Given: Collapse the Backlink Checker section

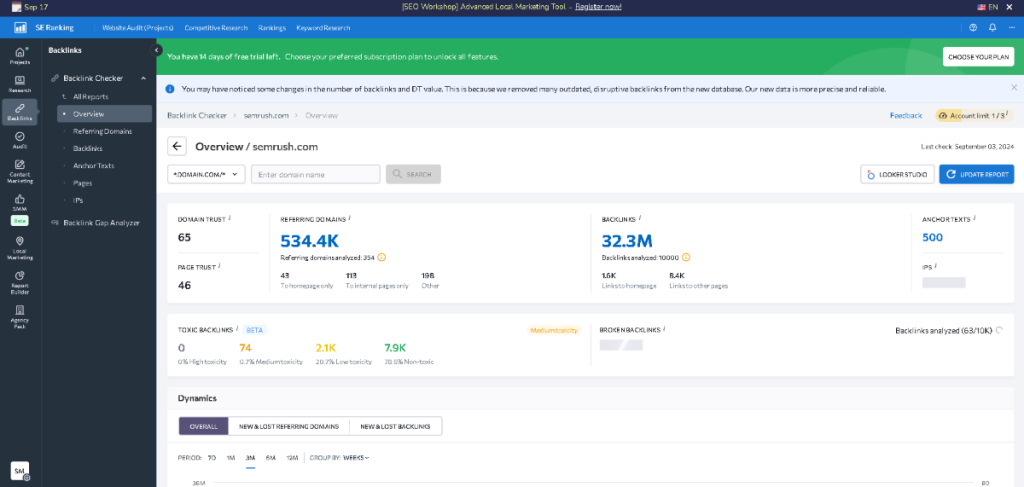Looking at the screenshot, I should (x=143, y=78).
